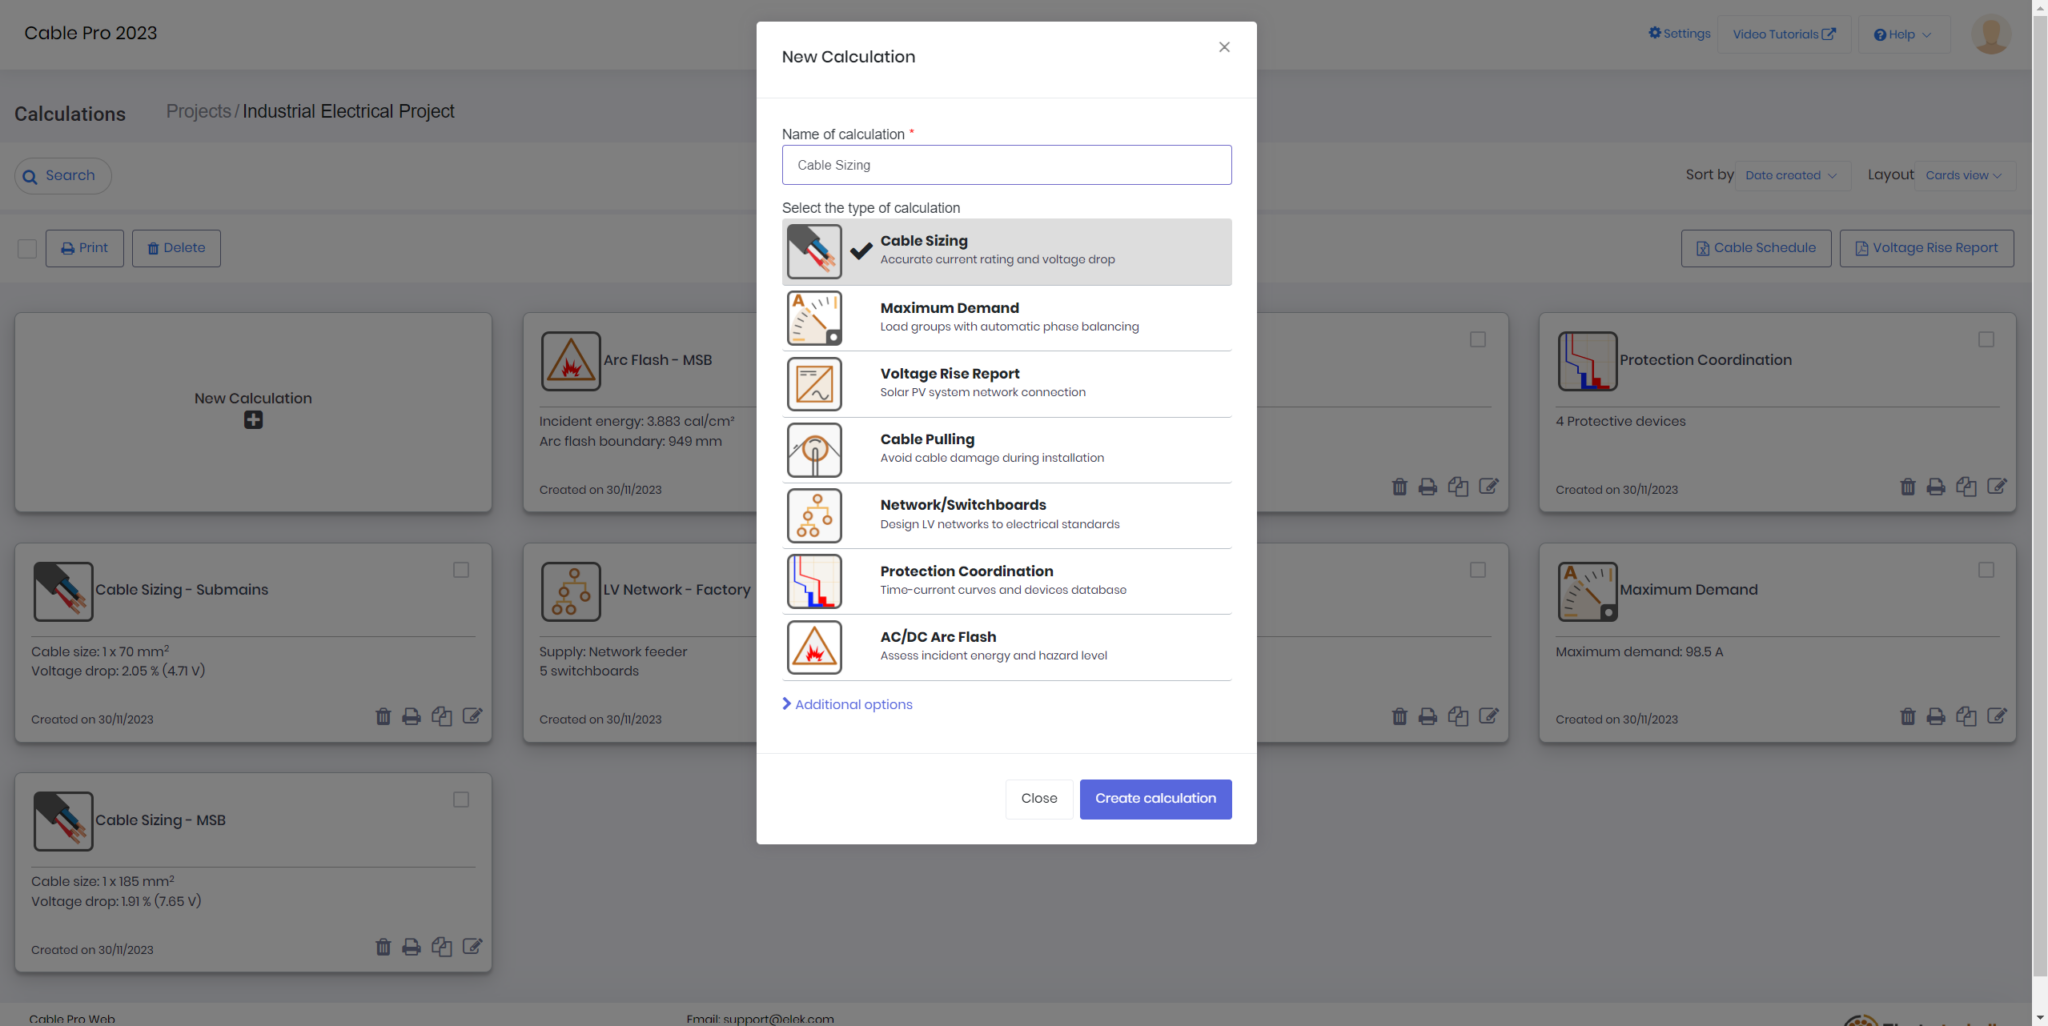This screenshot has width=2048, height=1026.
Task: Print the Maximum Demand card
Action: pyautogui.click(x=1936, y=717)
